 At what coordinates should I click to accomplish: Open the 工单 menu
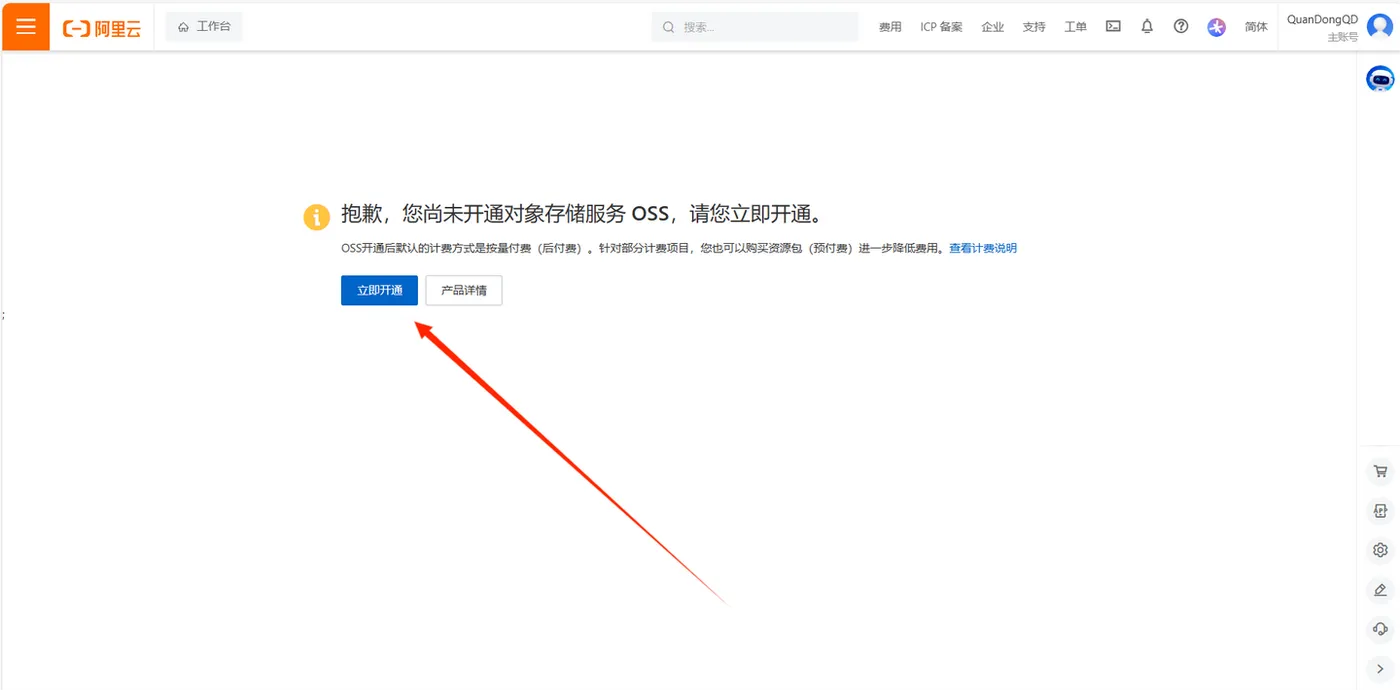click(1075, 27)
